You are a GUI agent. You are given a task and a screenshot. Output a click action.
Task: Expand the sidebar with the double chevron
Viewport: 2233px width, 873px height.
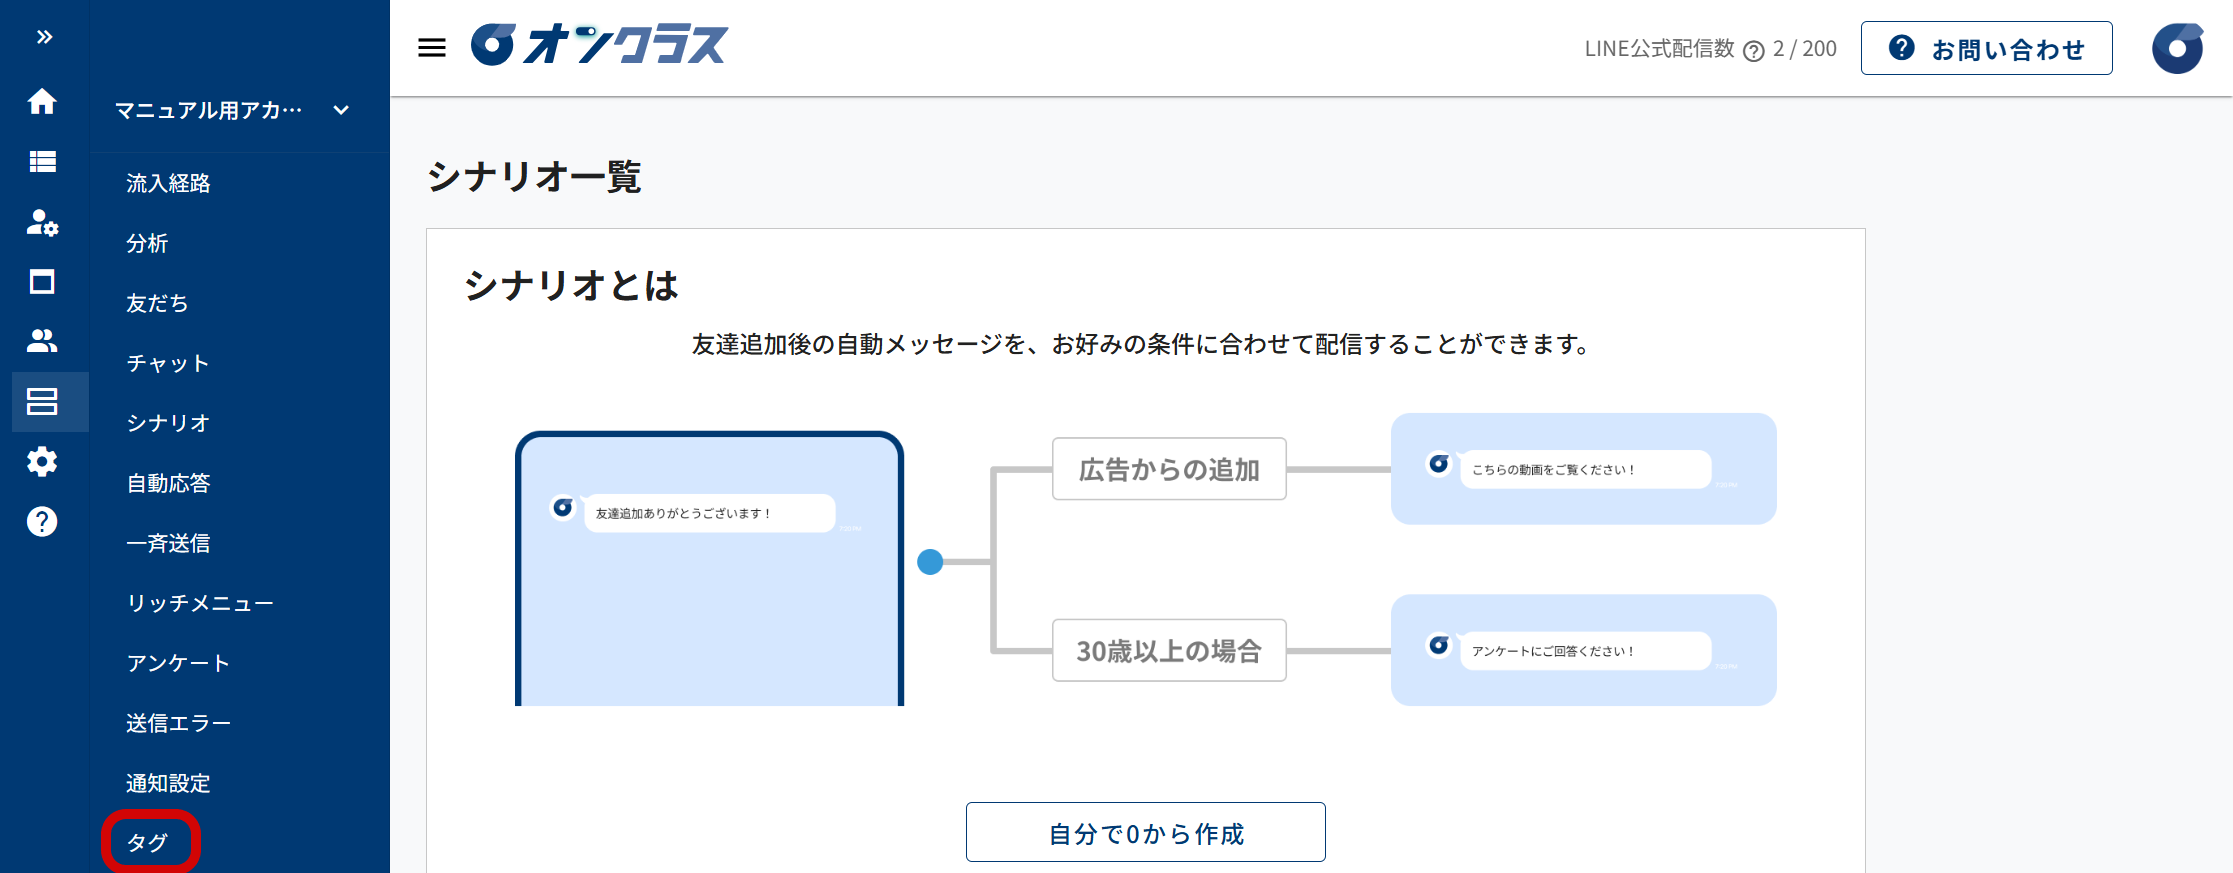click(44, 37)
